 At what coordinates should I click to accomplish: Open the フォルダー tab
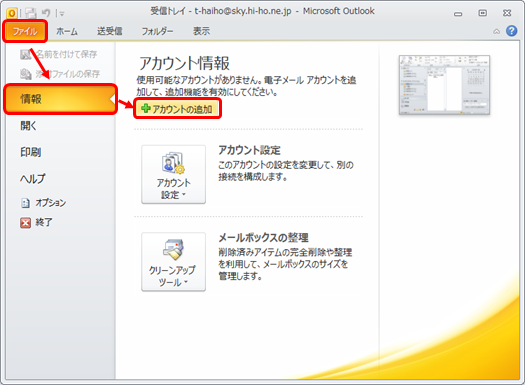157,31
